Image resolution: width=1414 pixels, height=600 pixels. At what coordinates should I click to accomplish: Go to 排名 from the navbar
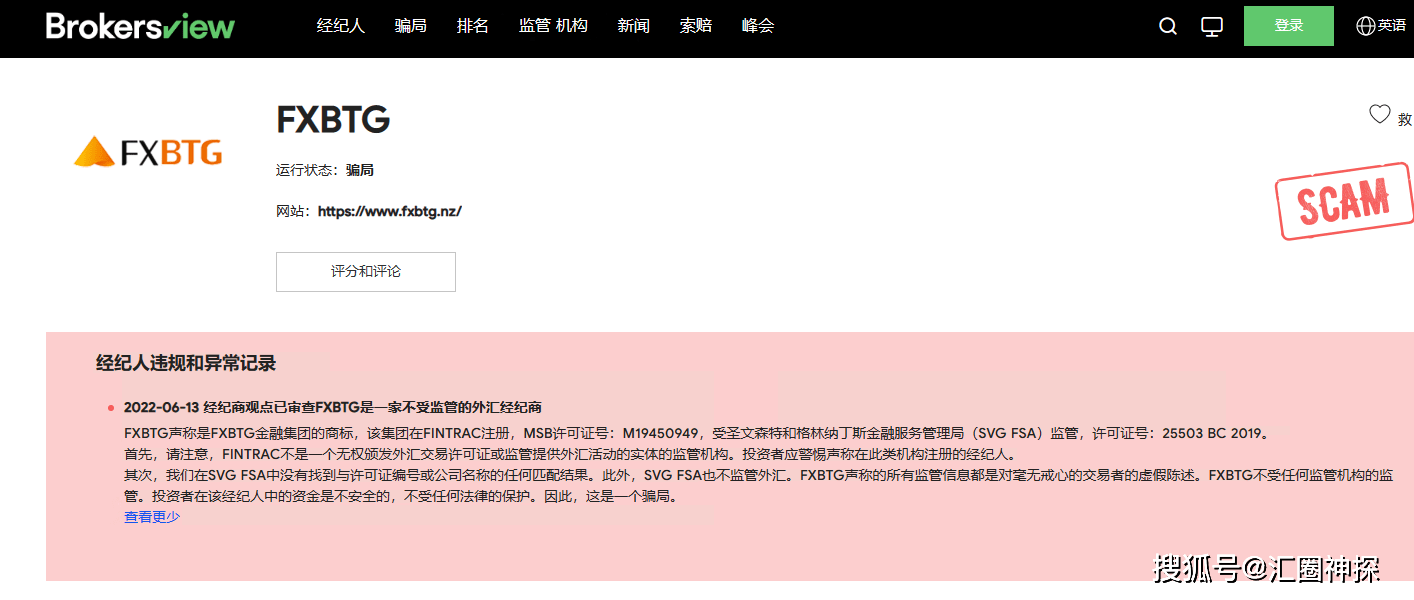tap(472, 26)
